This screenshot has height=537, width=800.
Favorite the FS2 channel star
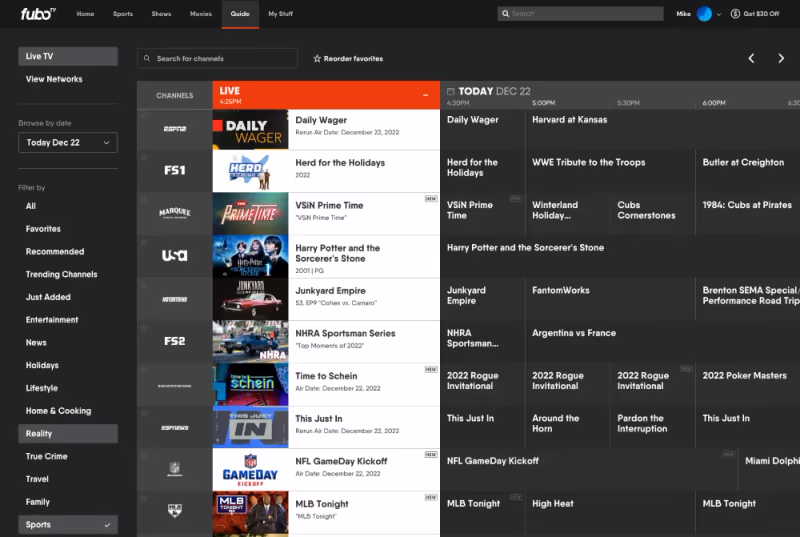coord(144,328)
